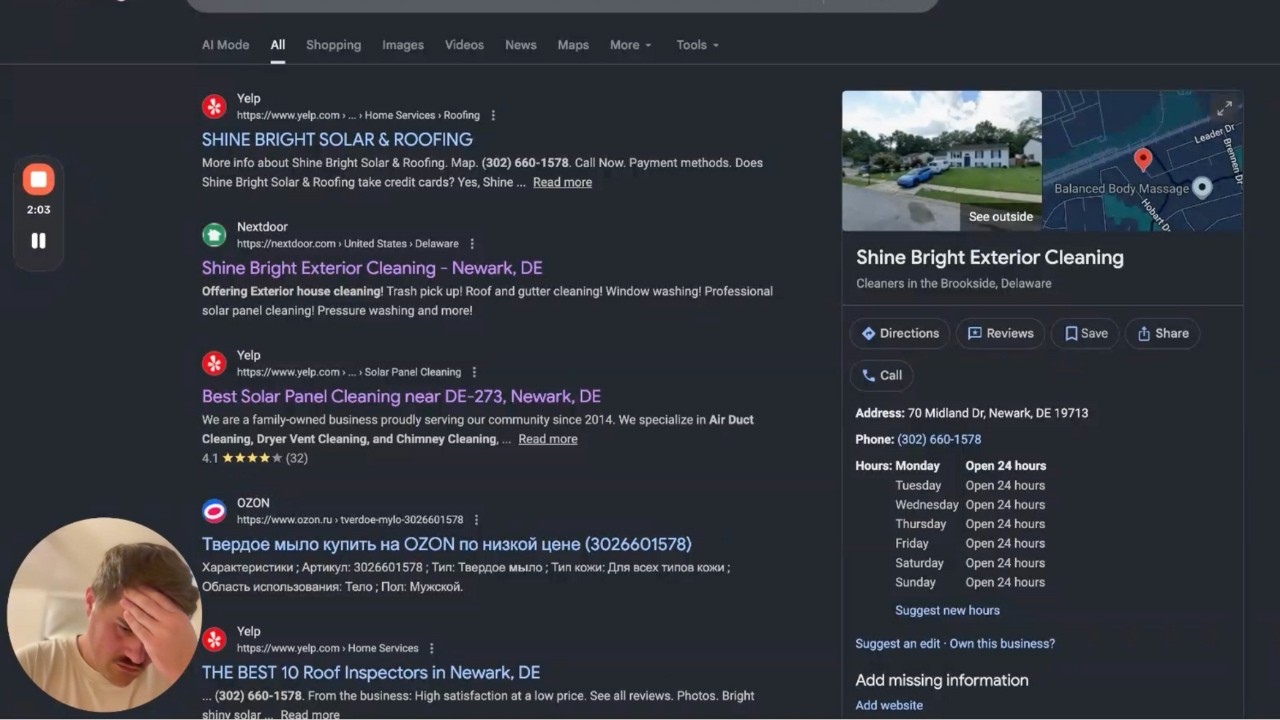
Task: Click the yelp.com Home Services › Roofing URL
Action: (x=358, y=116)
